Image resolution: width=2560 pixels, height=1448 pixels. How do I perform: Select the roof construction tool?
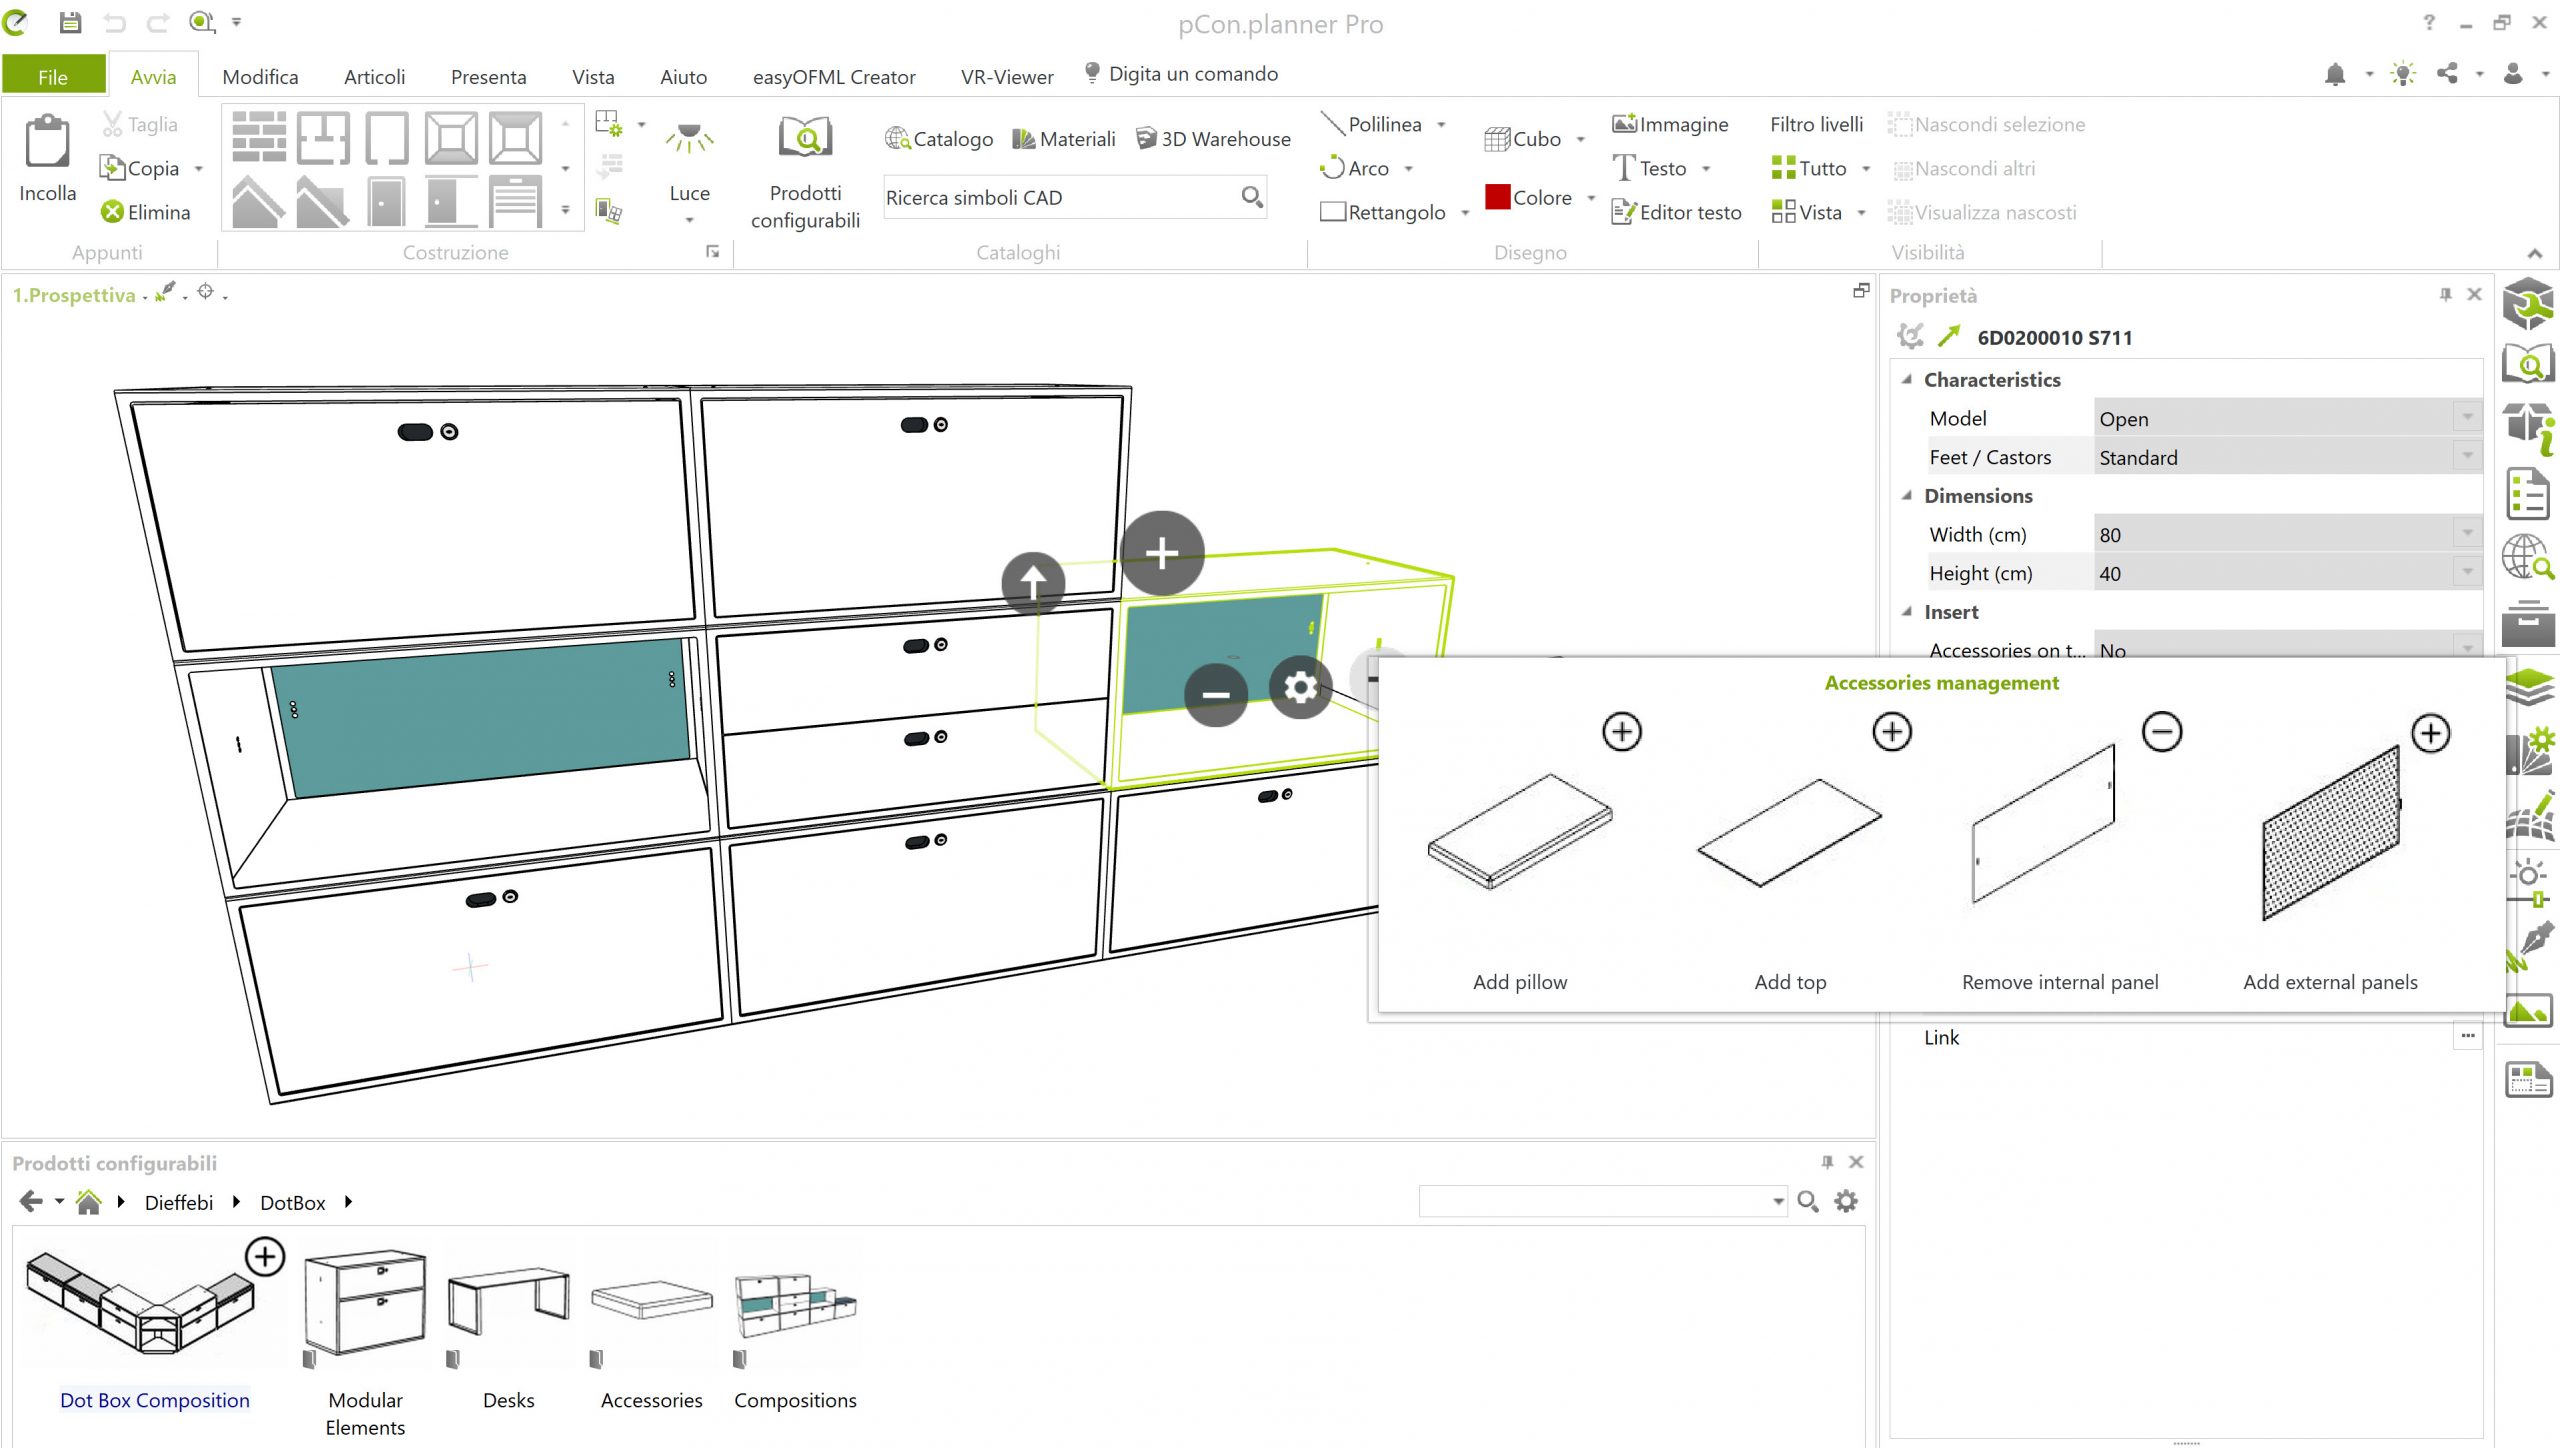point(259,201)
